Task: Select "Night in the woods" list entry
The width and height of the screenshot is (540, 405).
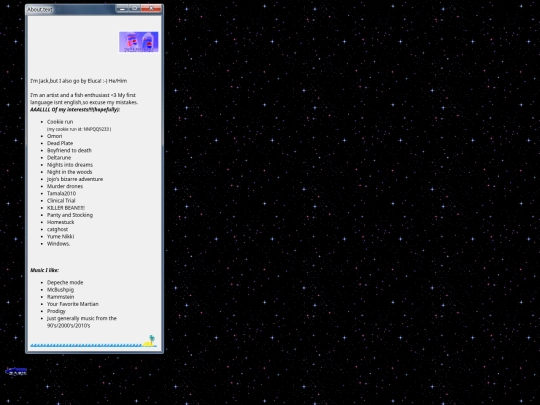Action: (x=70, y=172)
